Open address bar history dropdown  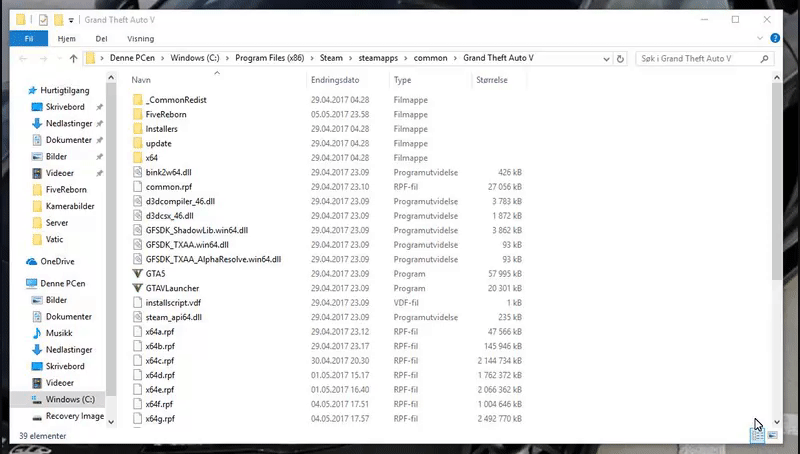point(606,59)
